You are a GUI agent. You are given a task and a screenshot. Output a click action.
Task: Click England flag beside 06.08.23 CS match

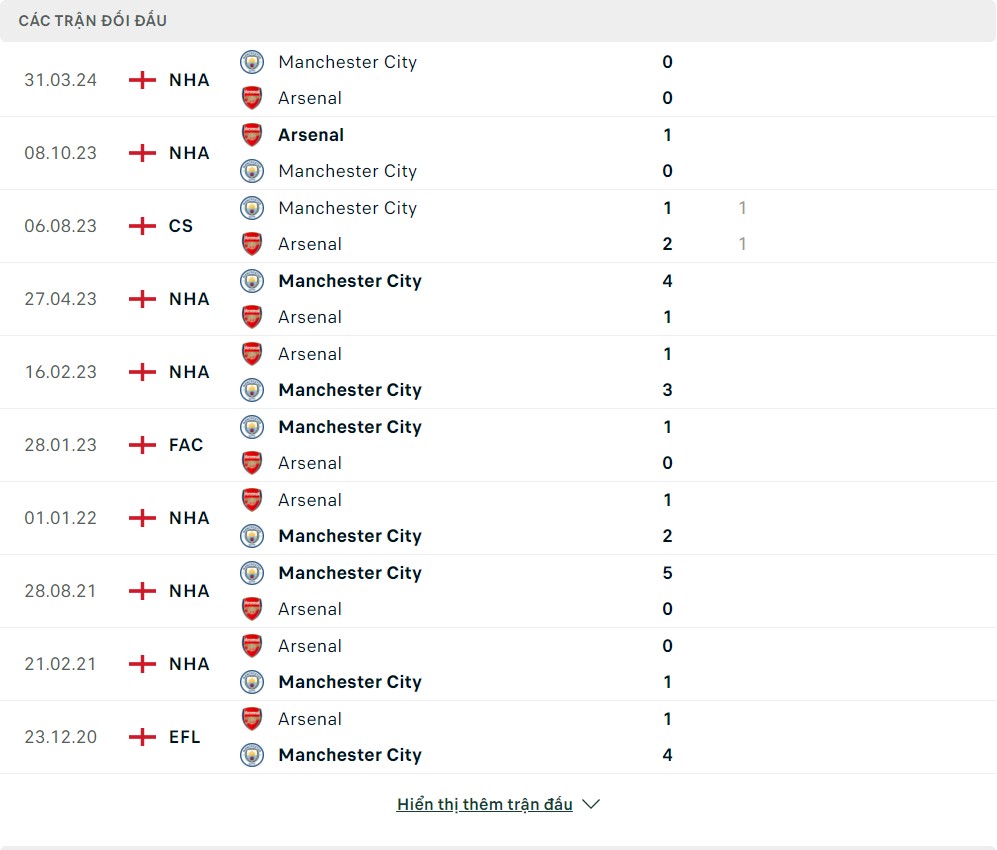(x=143, y=226)
